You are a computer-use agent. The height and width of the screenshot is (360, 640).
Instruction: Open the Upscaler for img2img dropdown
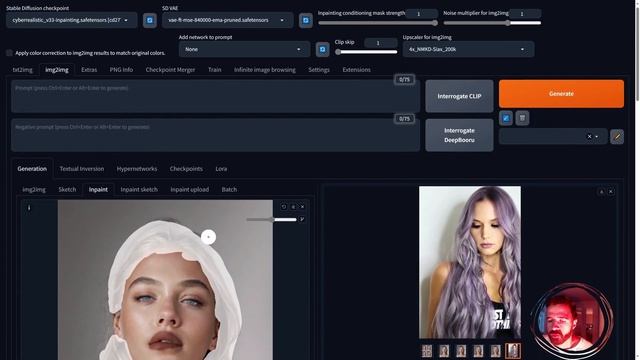468,49
